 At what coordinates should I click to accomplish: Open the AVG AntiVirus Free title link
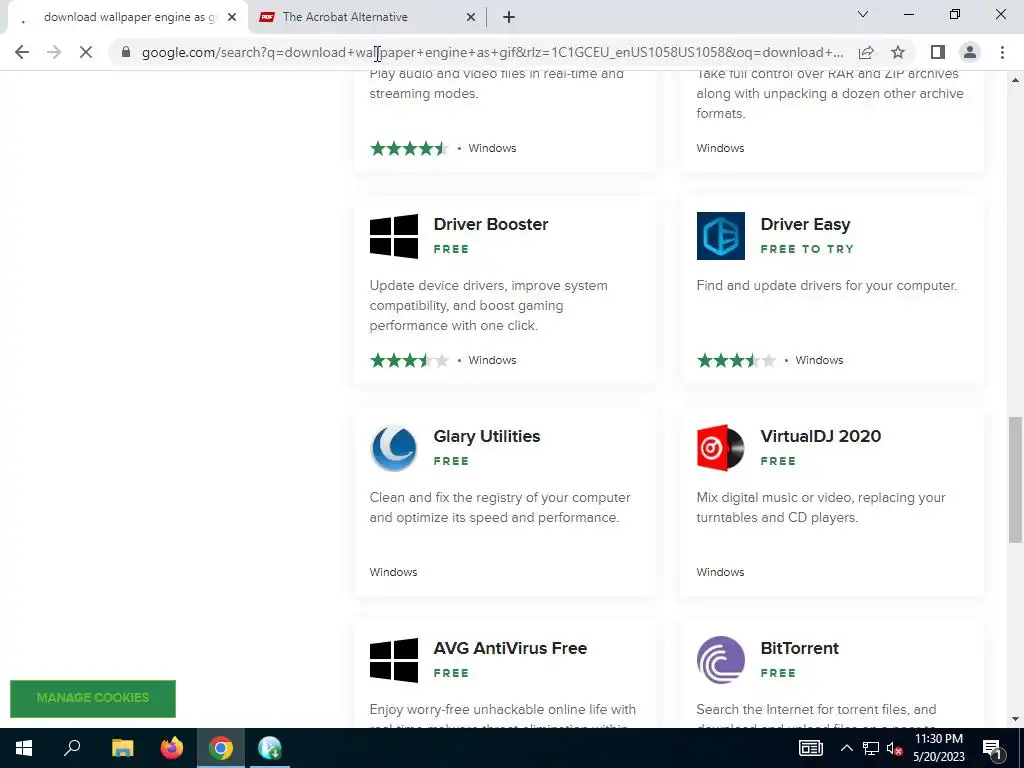pyautogui.click(x=510, y=648)
